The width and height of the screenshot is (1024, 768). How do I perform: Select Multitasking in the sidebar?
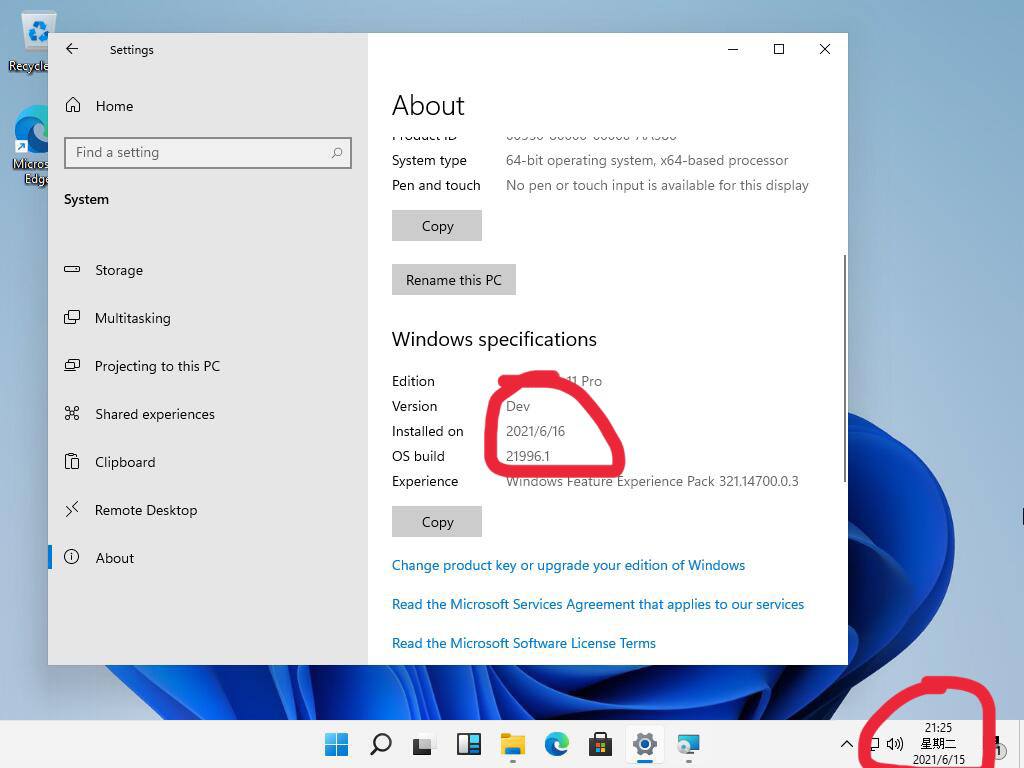point(132,318)
